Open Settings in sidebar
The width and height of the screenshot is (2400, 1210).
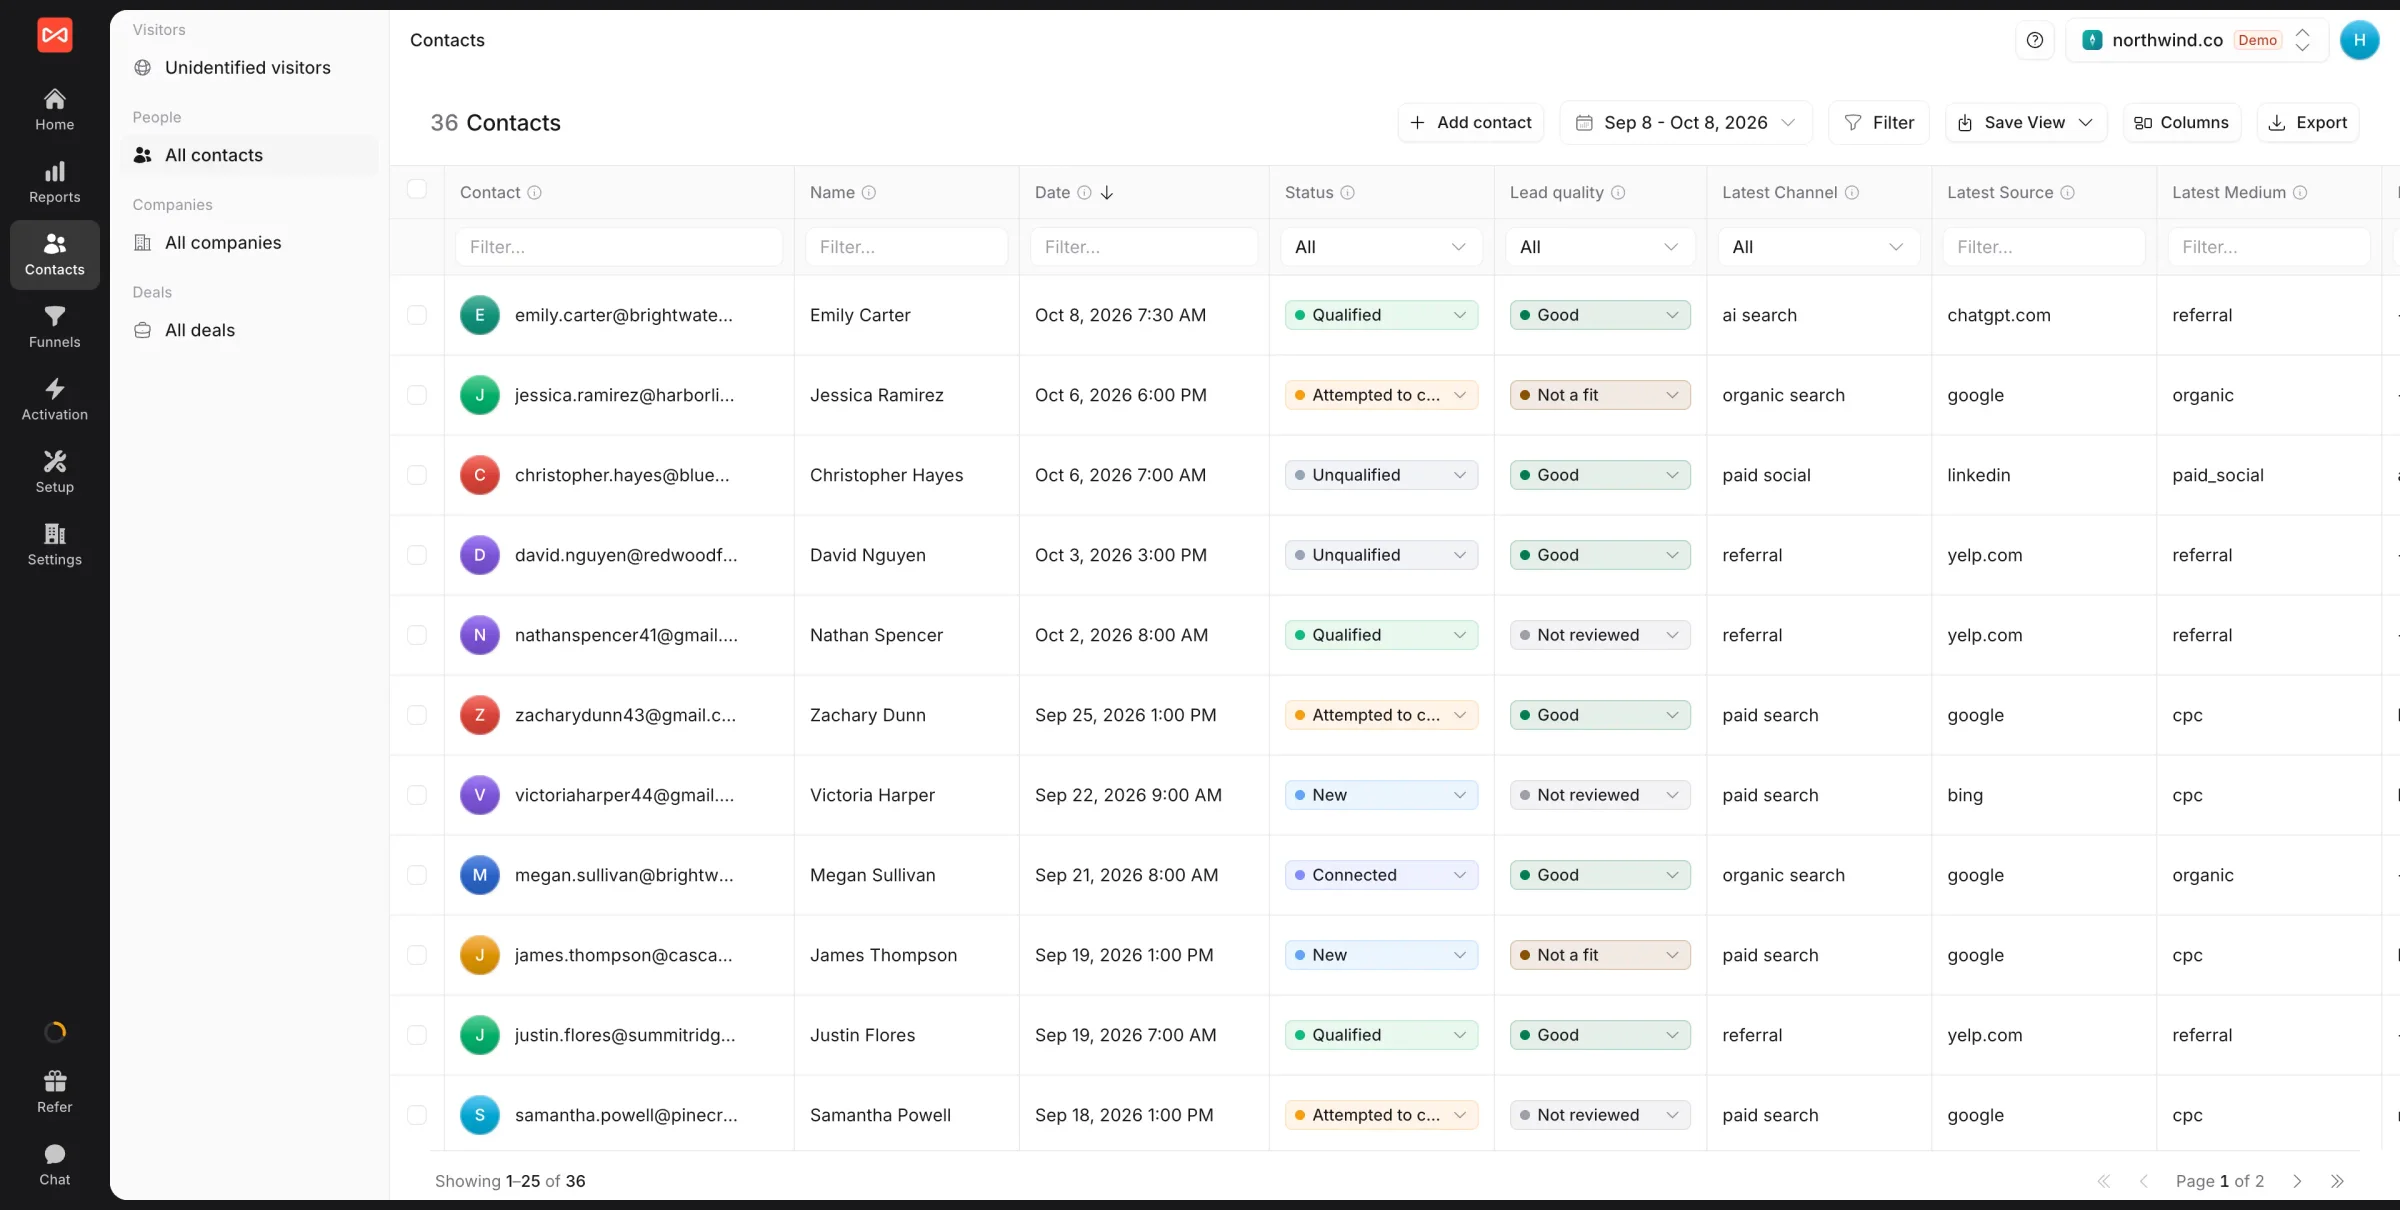[55, 545]
